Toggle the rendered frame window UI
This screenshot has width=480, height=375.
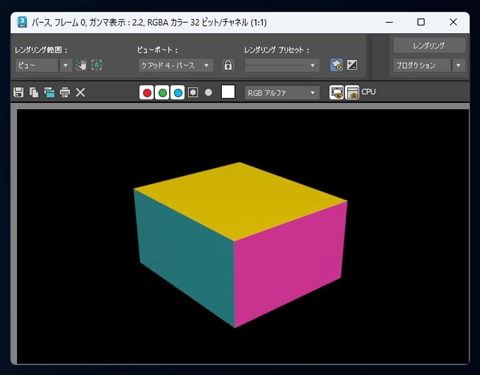(x=352, y=92)
